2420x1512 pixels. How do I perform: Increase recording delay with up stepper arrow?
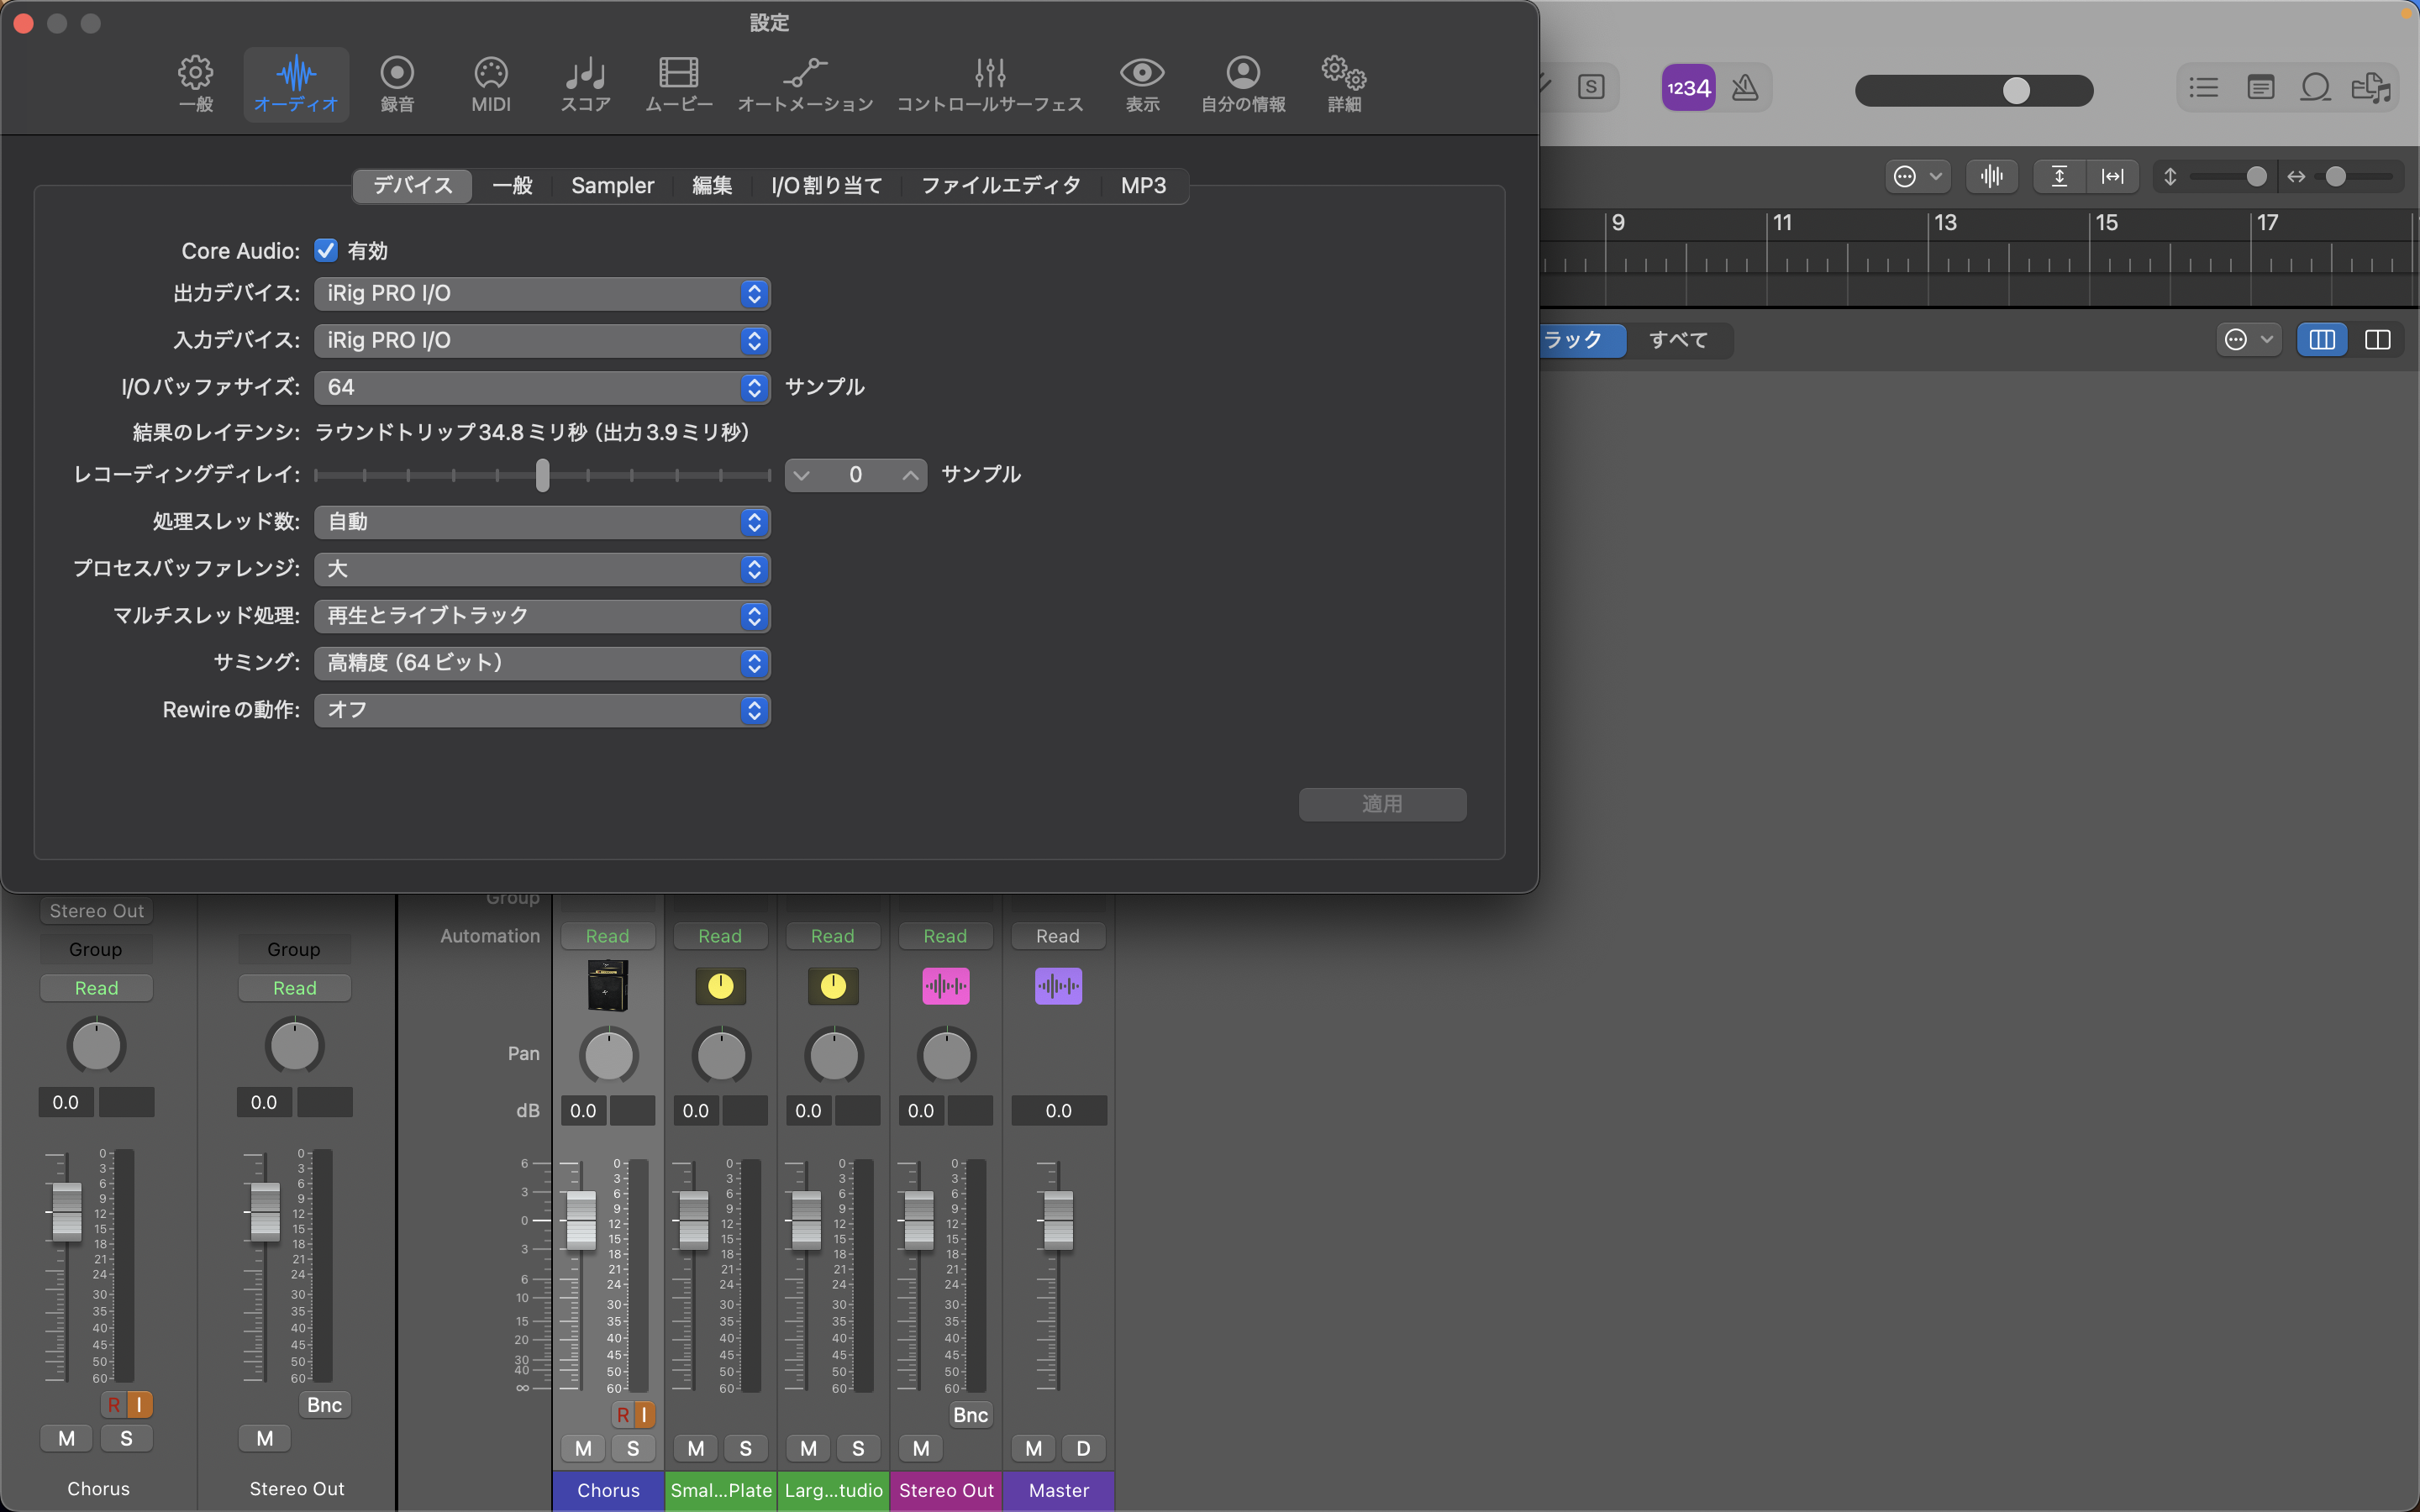909,475
